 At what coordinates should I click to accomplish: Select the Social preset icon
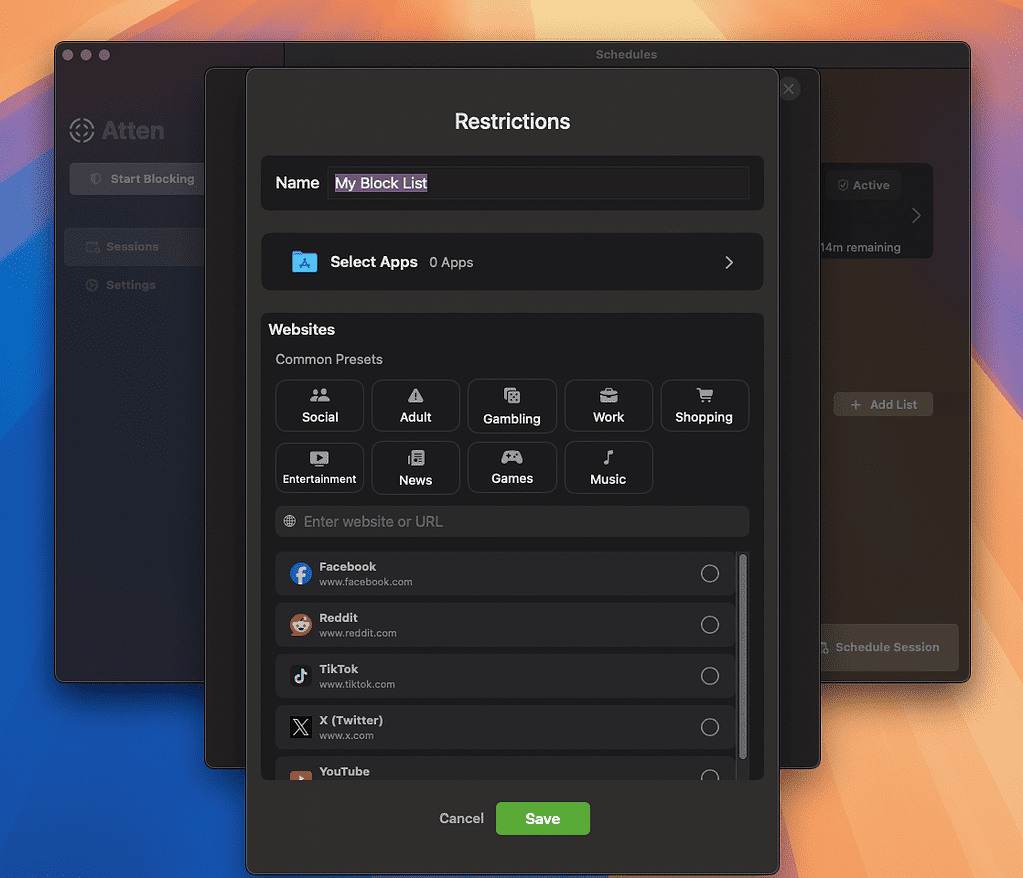319,406
